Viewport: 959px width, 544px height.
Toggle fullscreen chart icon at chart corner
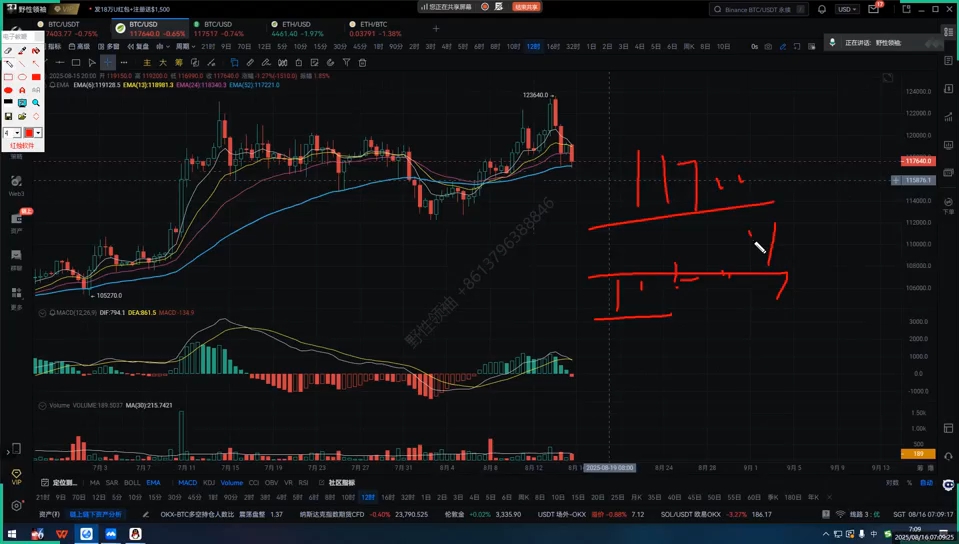point(887,78)
